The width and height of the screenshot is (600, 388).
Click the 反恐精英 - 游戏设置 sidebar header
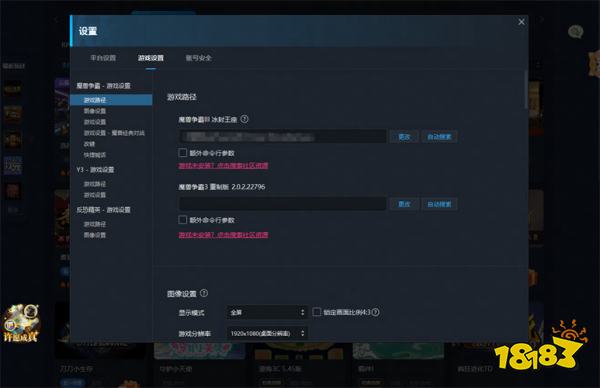click(x=103, y=210)
